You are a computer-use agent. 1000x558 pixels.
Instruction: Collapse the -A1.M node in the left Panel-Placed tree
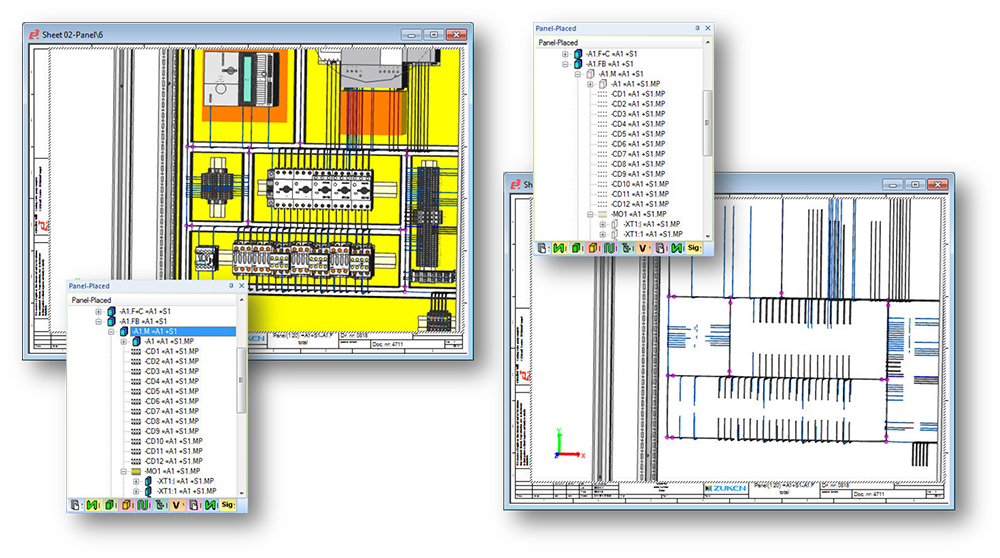tap(110, 331)
